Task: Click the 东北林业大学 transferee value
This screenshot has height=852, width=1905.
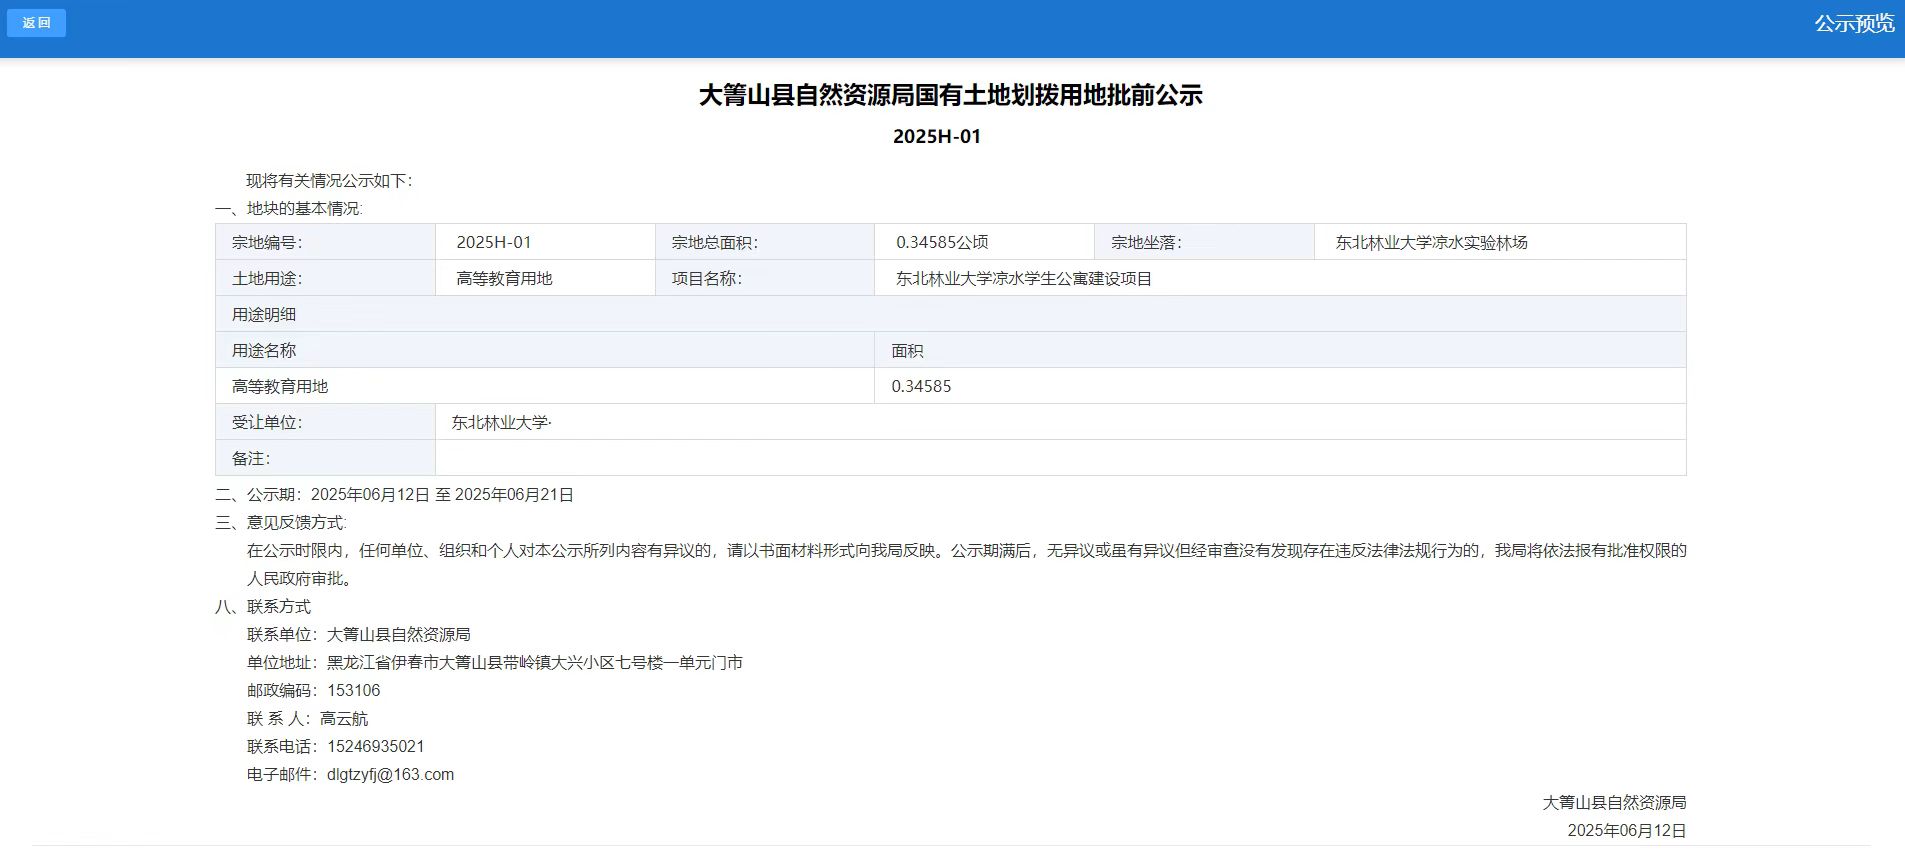Action: (x=501, y=422)
